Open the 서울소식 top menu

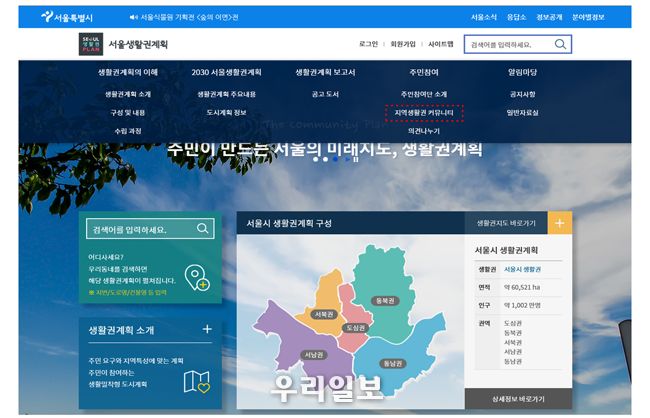484,17
